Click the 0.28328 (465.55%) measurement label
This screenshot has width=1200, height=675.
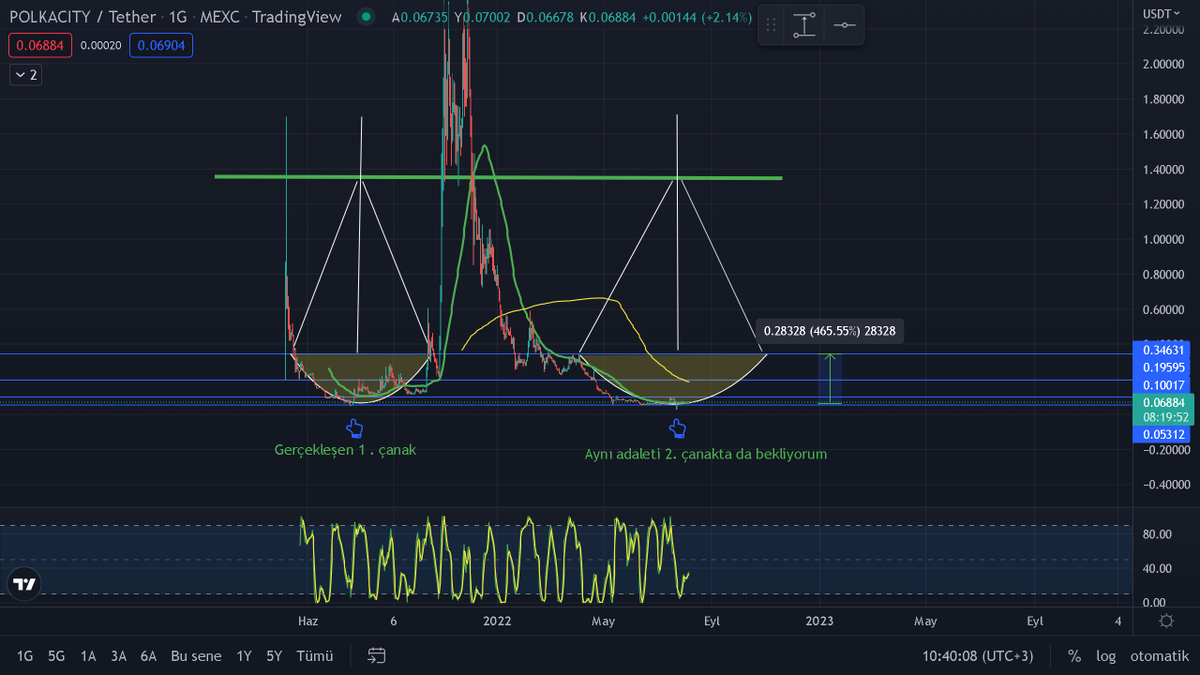829,331
